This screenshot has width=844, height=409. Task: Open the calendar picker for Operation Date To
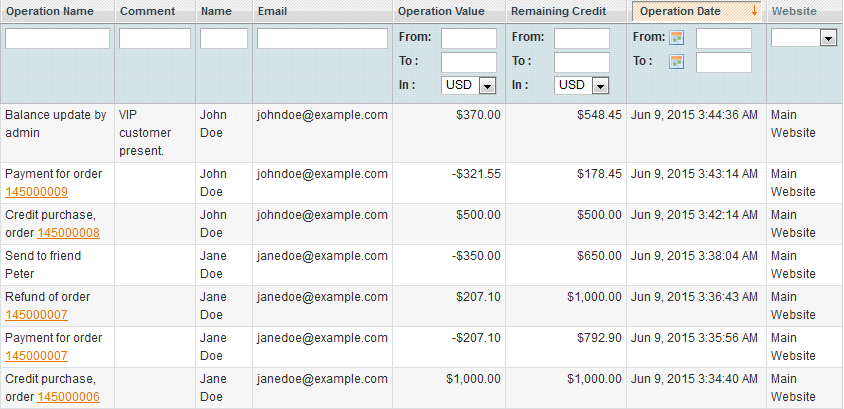[677, 62]
